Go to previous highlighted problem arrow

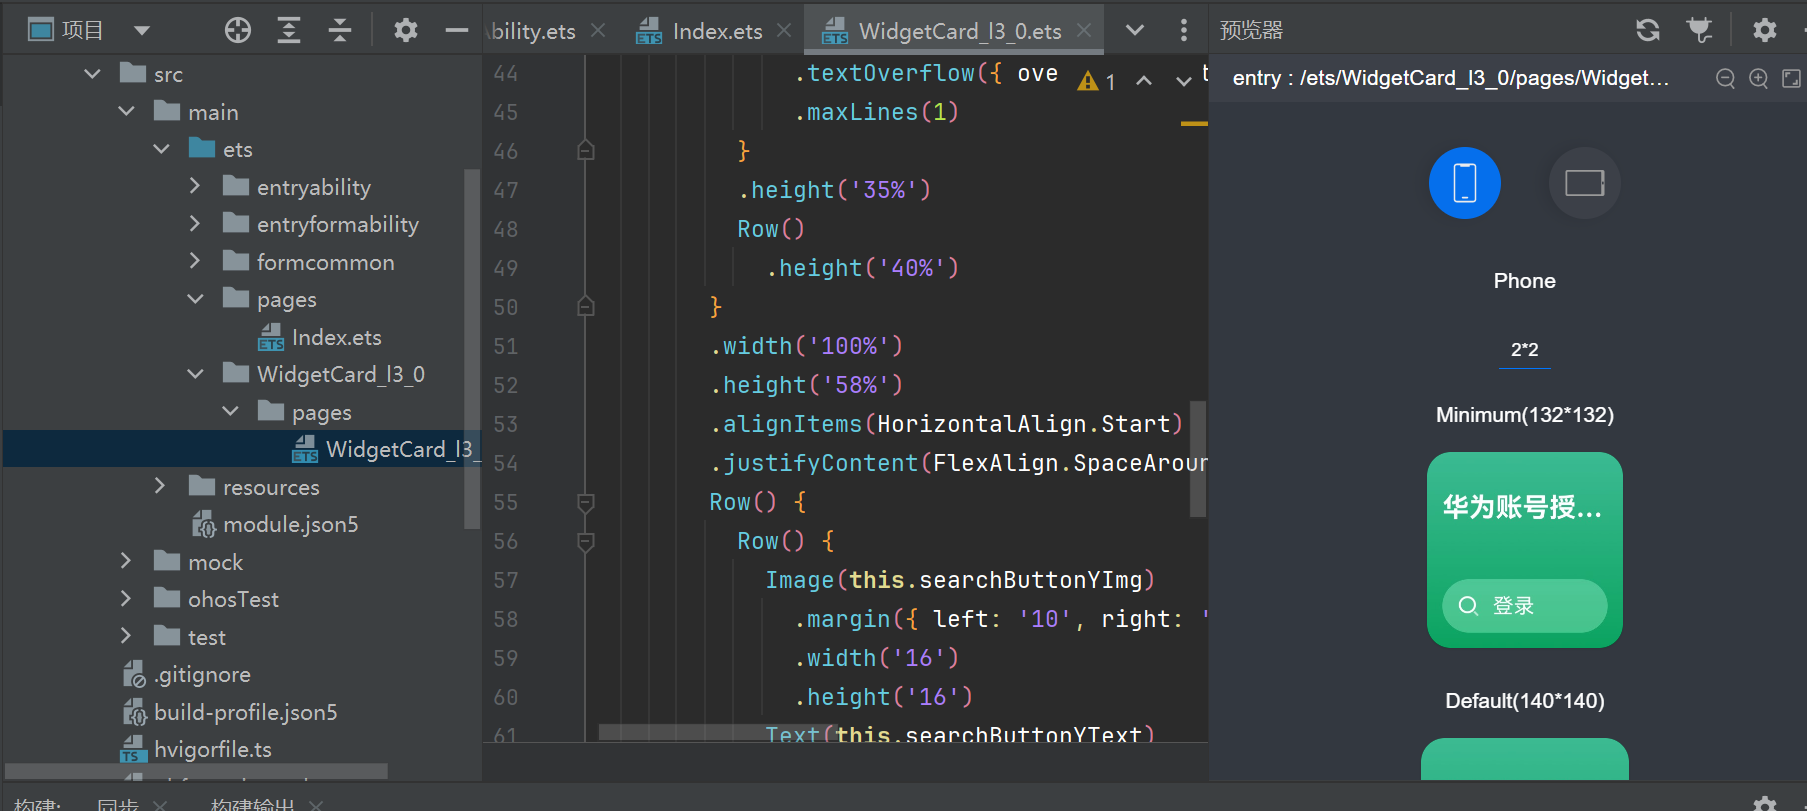[1144, 81]
